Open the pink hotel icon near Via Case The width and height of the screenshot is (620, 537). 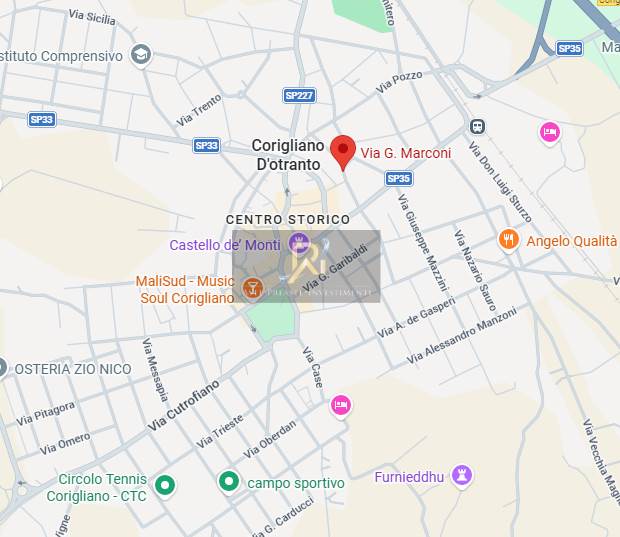pos(340,406)
